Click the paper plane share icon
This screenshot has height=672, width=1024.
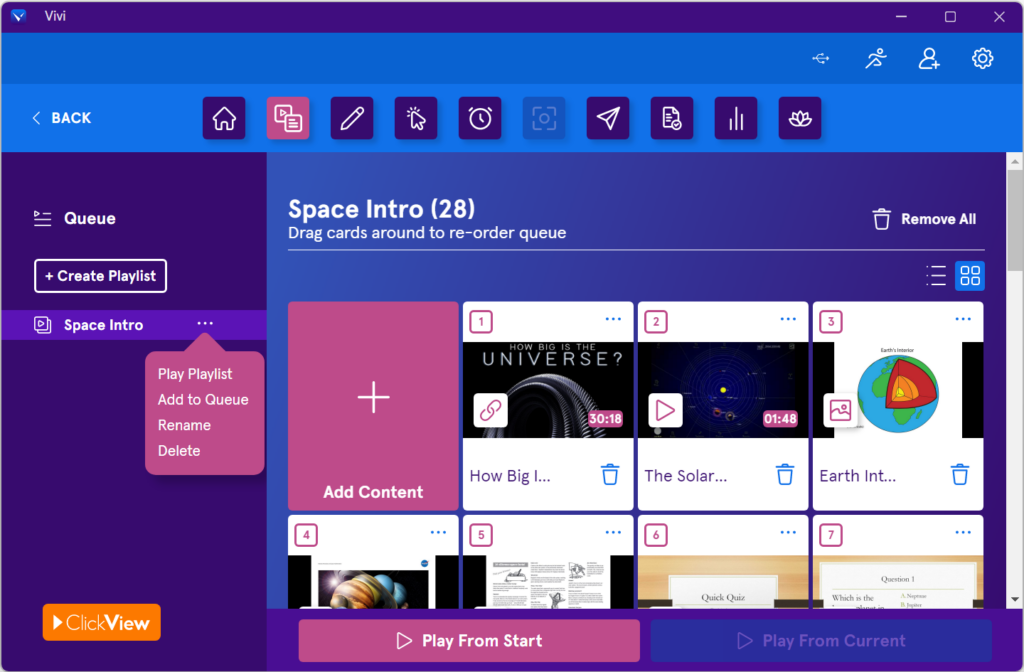pyautogui.click(x=608, y=118)
